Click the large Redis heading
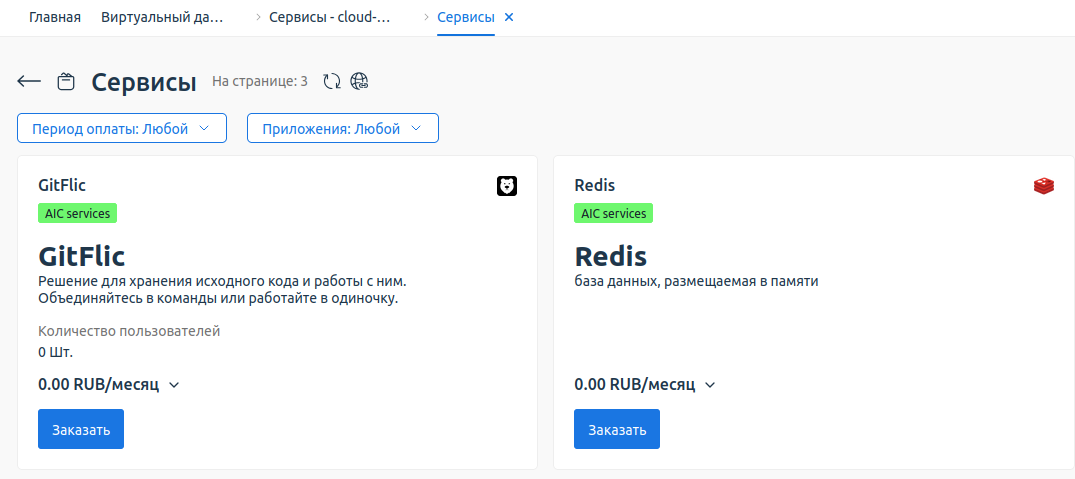Image resolution: width=1075 pixels, height=479 pixels. click(611, 256)
